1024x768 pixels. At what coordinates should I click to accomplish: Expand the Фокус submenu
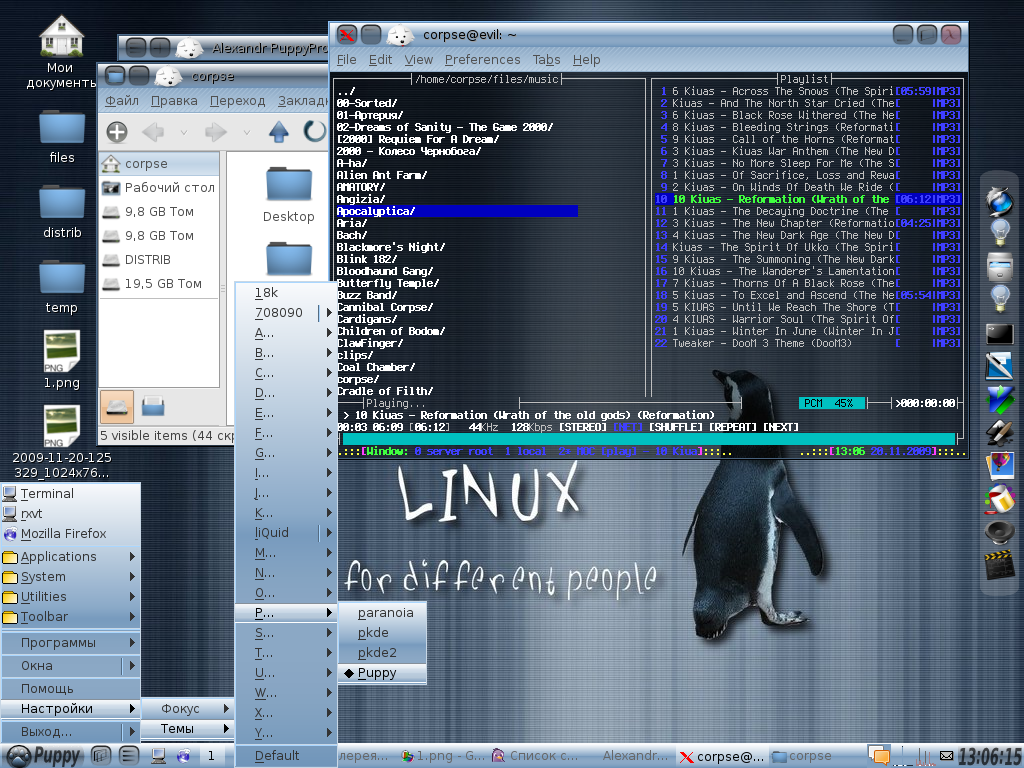point(187,709)
